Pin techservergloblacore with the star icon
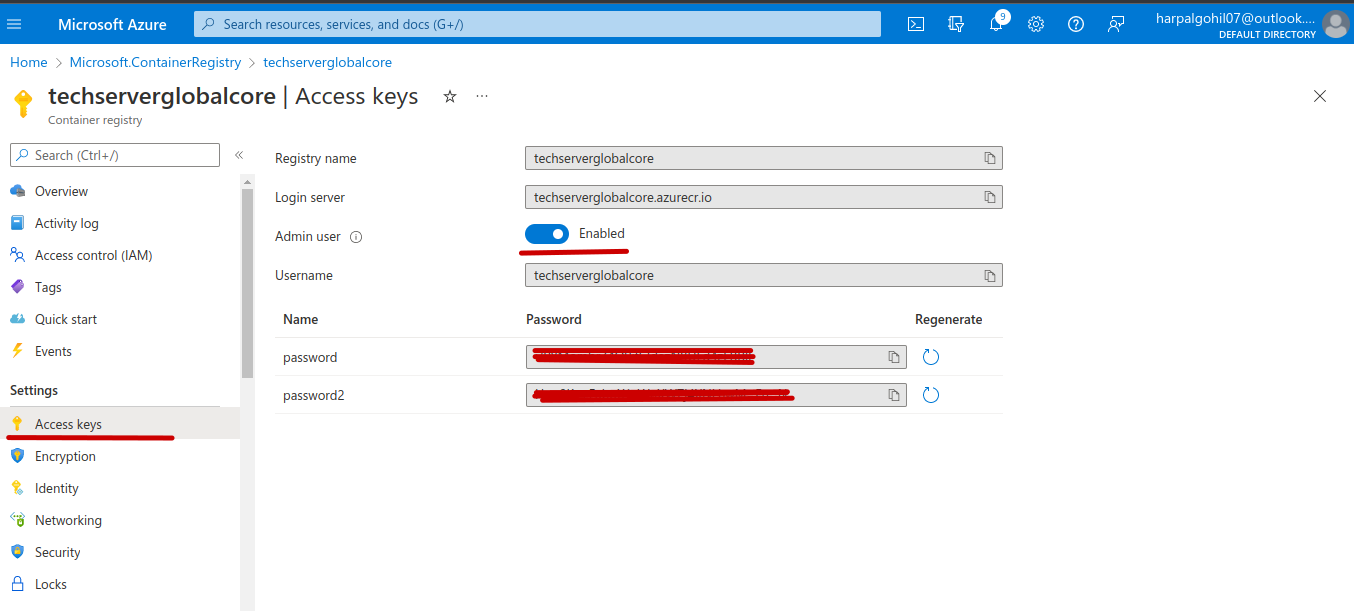1354x611 pixels. click(x=450, y=96)
